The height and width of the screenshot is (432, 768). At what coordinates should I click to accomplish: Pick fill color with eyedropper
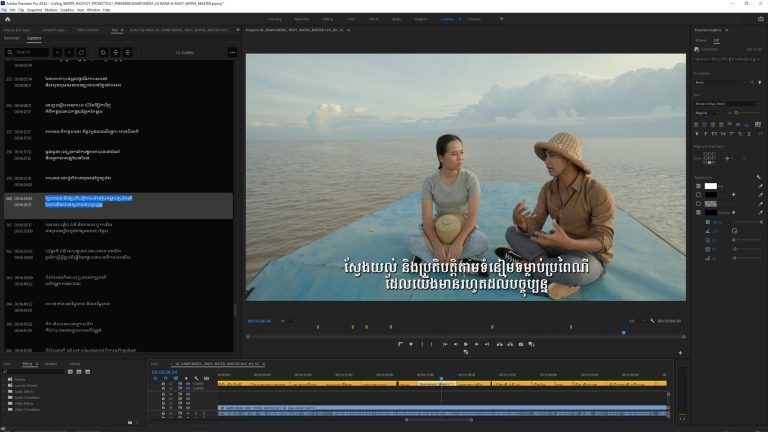pos(760,186)
